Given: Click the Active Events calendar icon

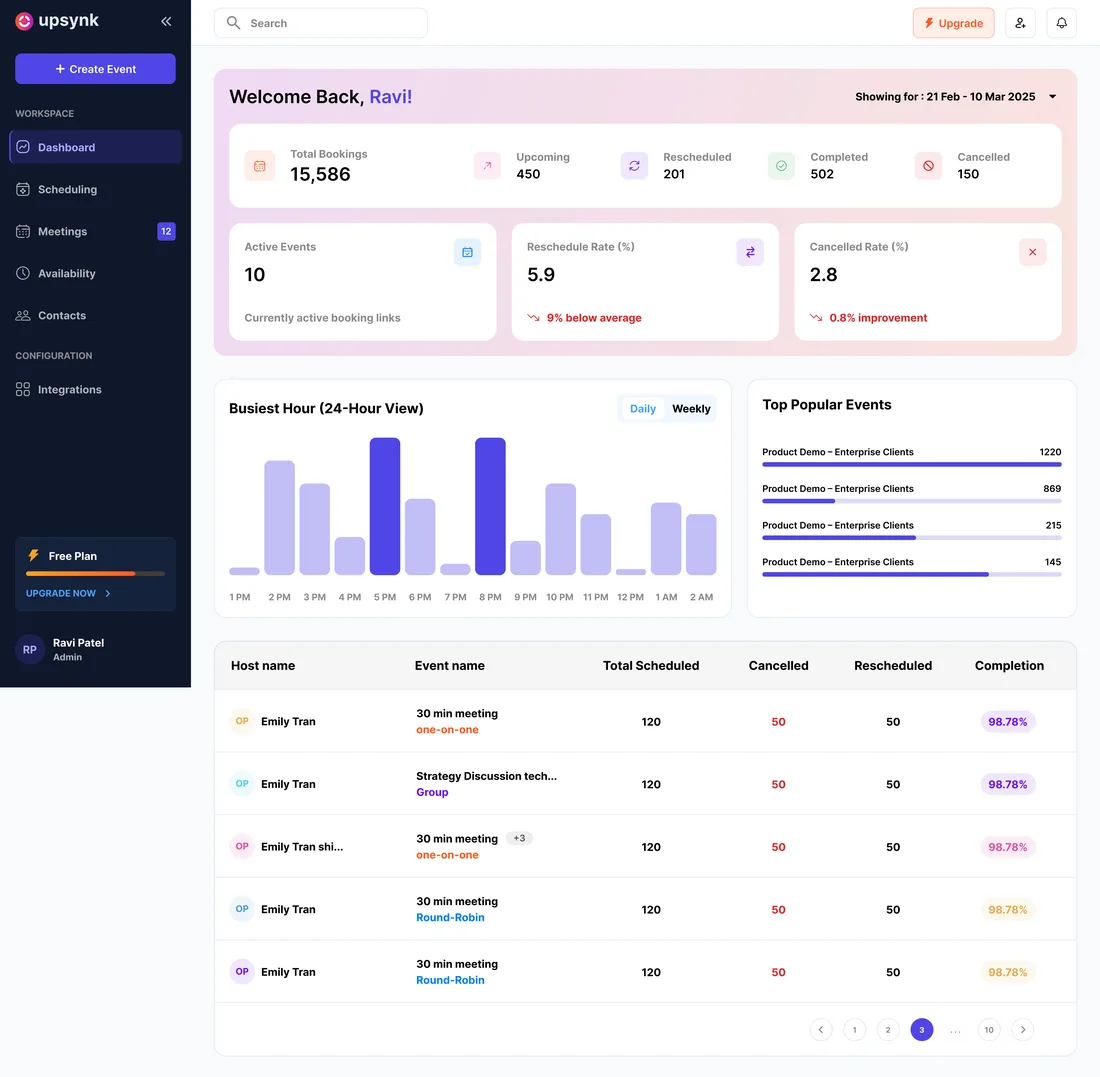Looking at the screenshot, I should (x=467, y=252).
